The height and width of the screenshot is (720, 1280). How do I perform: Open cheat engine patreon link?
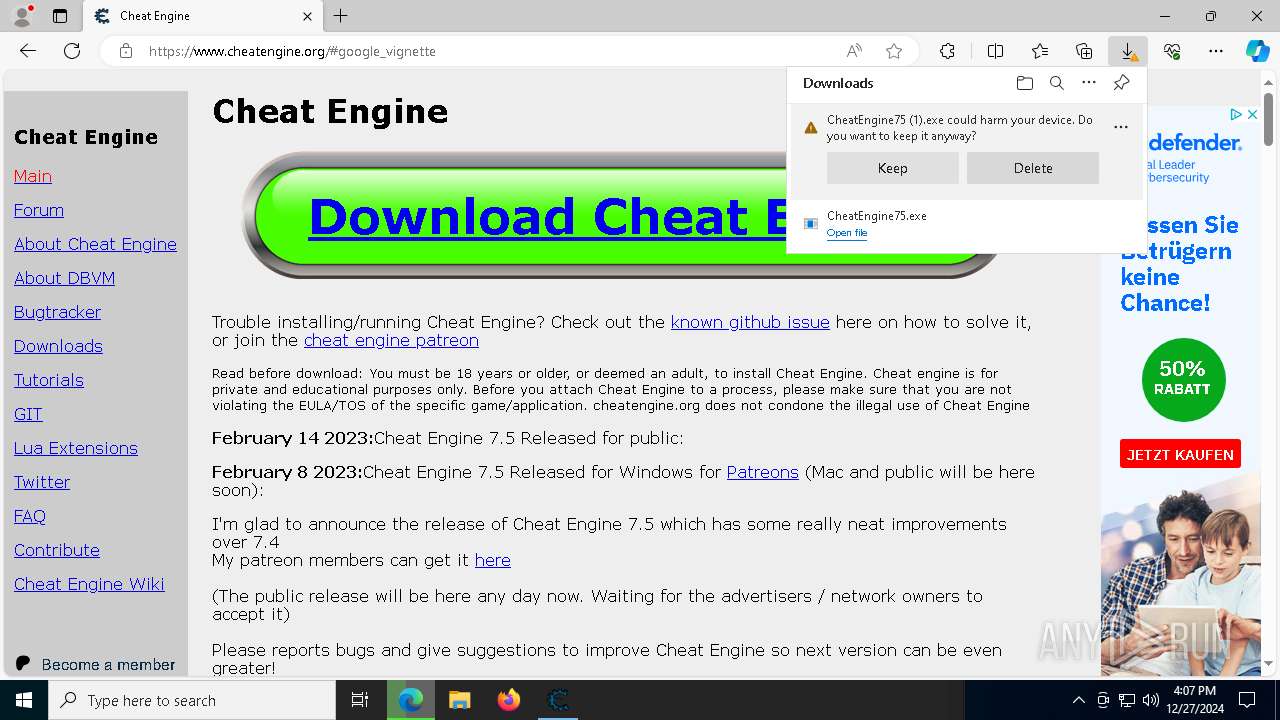[391, 340]
